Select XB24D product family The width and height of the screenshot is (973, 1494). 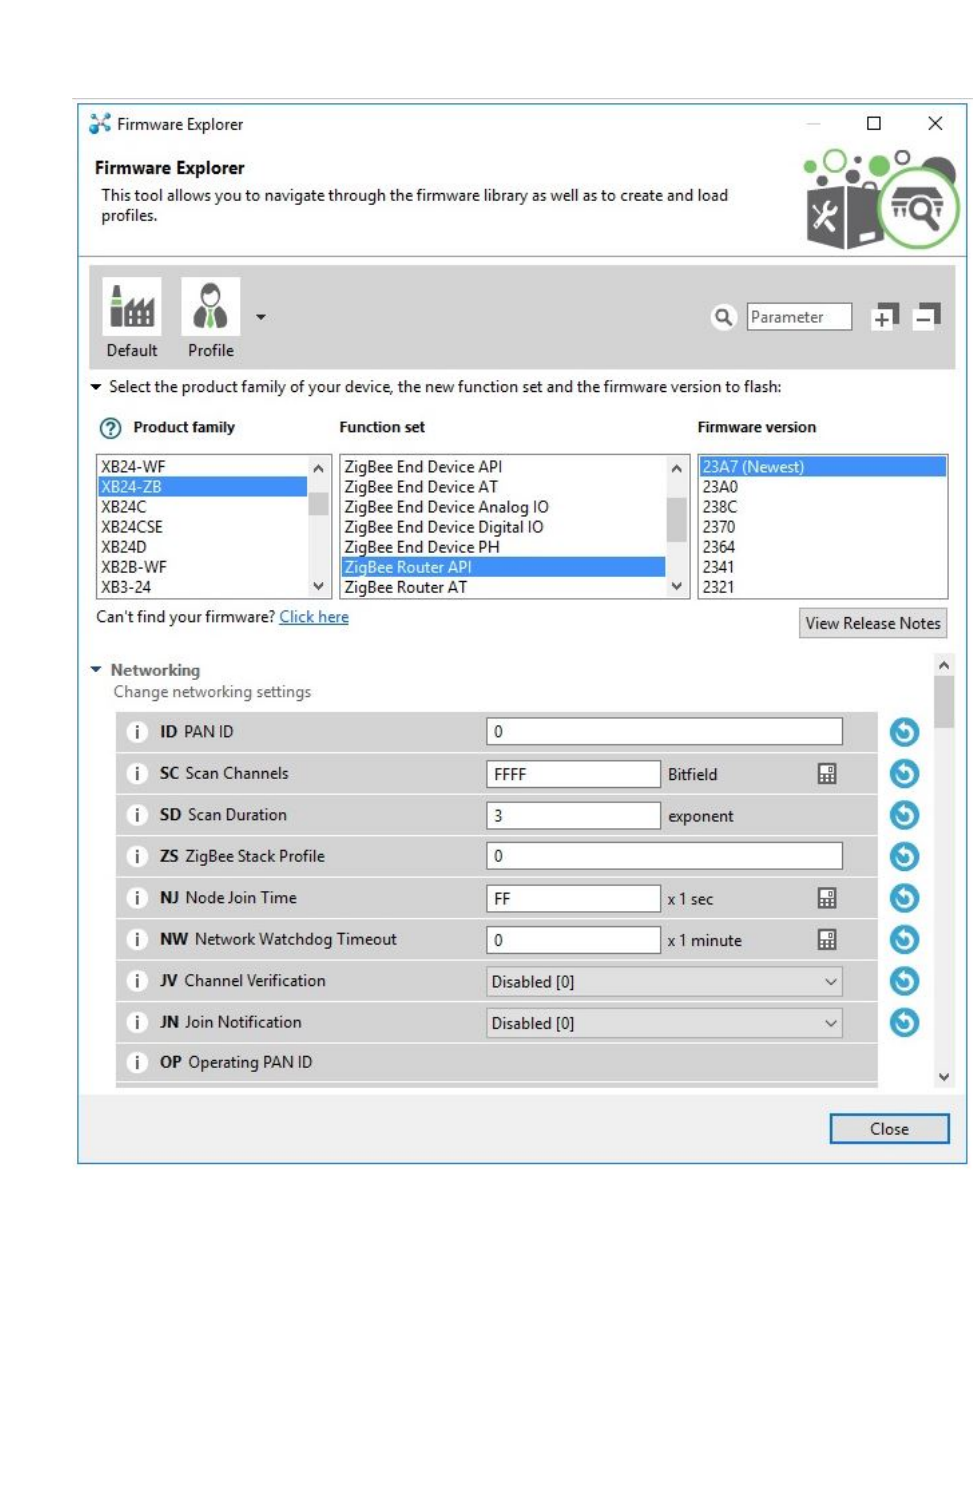click(x=202, y=547)
